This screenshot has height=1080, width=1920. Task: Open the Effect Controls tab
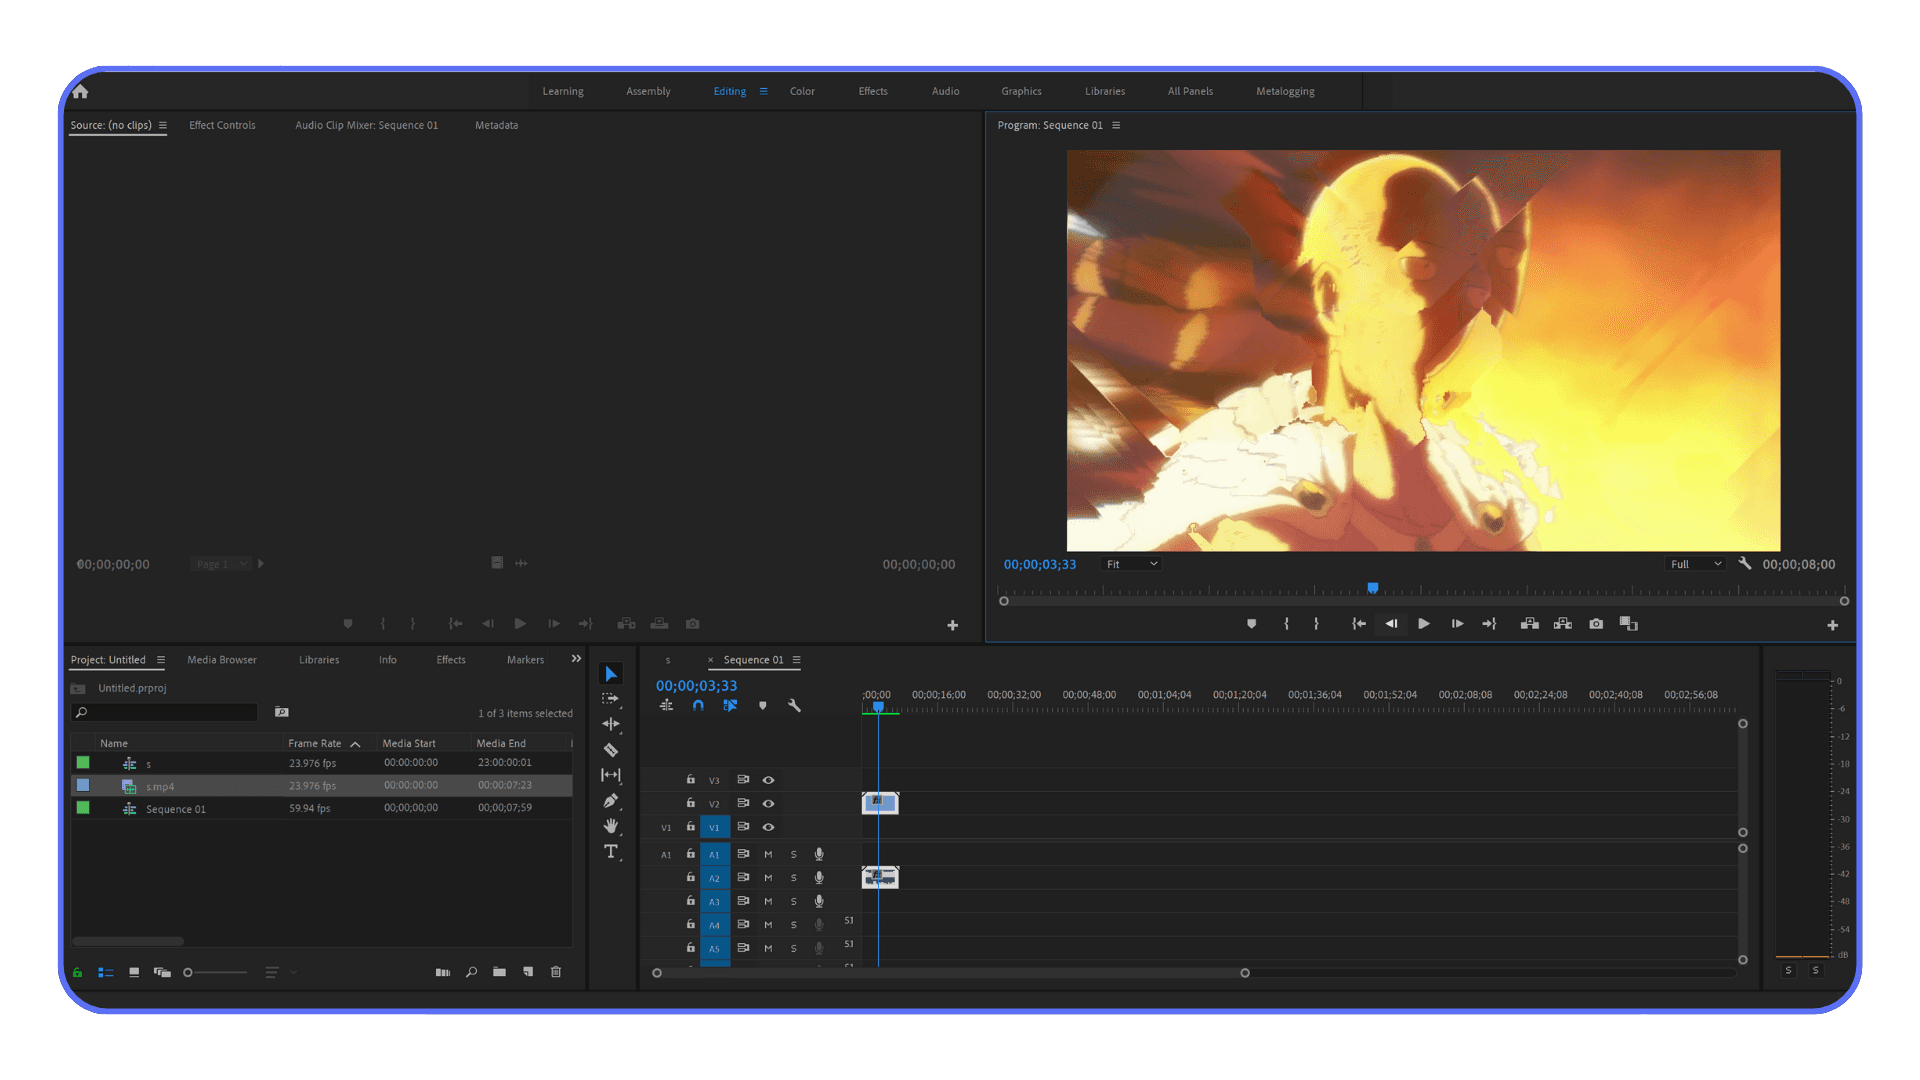[x=222, y=125]
